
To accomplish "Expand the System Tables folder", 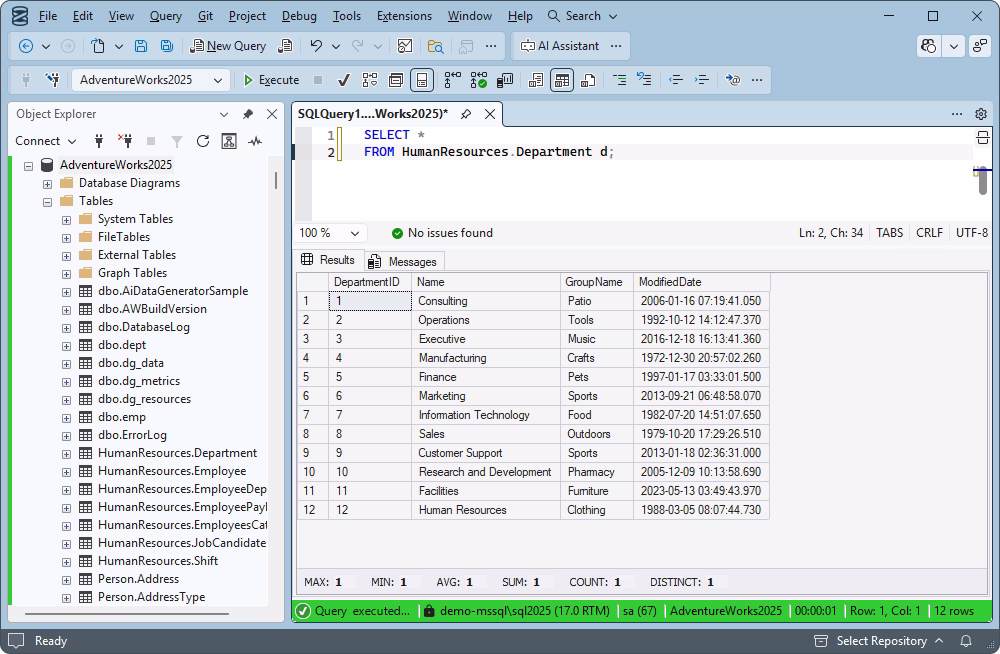I will pyautogui.click(x=66, y=220).
